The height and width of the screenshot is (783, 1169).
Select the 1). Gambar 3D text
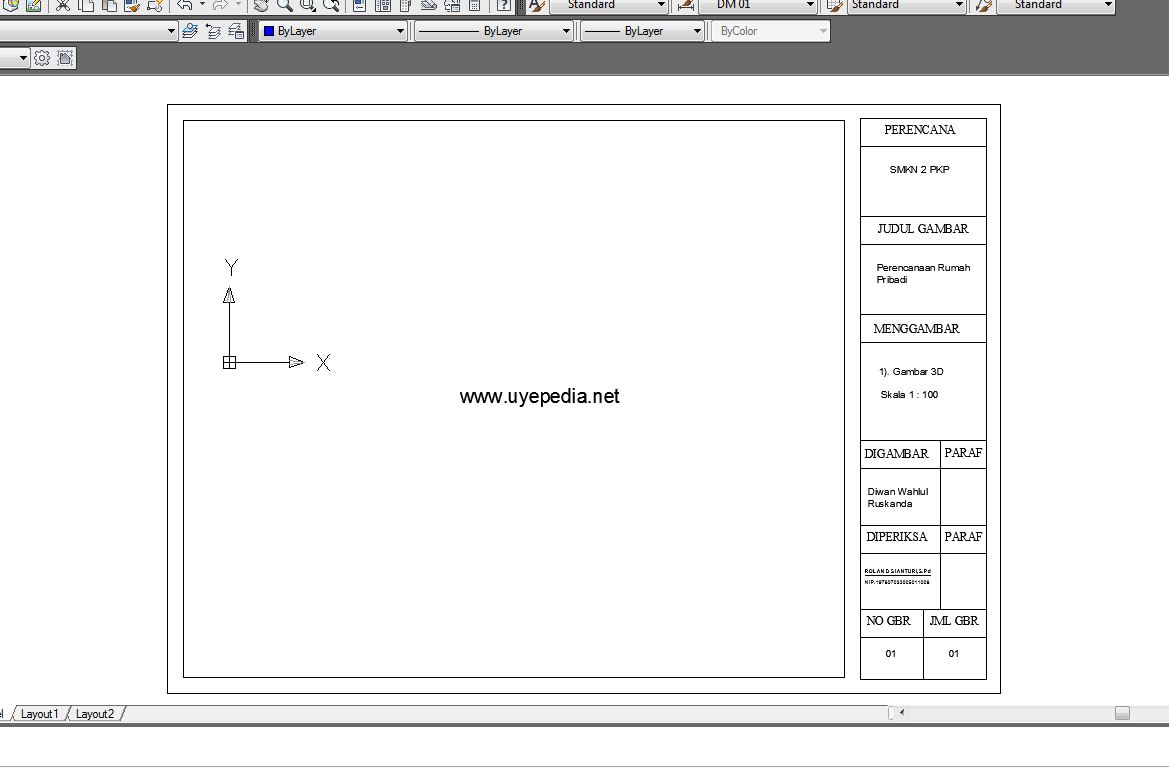coord(911,371)
